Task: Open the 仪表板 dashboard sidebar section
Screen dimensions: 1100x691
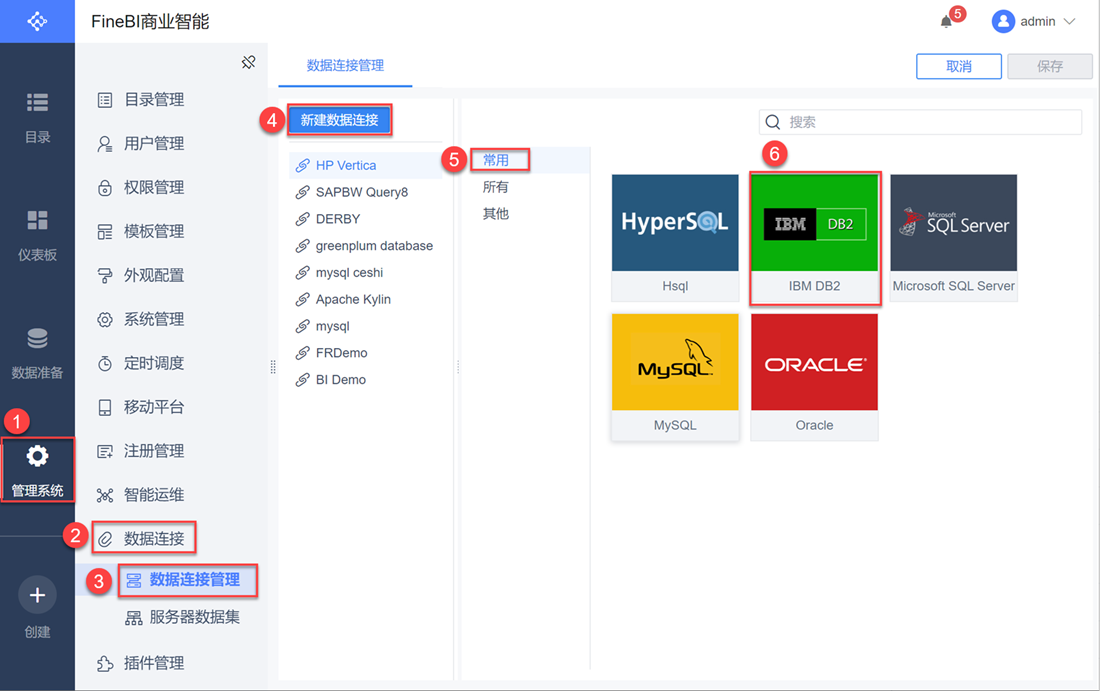Action: coord(37,235)
